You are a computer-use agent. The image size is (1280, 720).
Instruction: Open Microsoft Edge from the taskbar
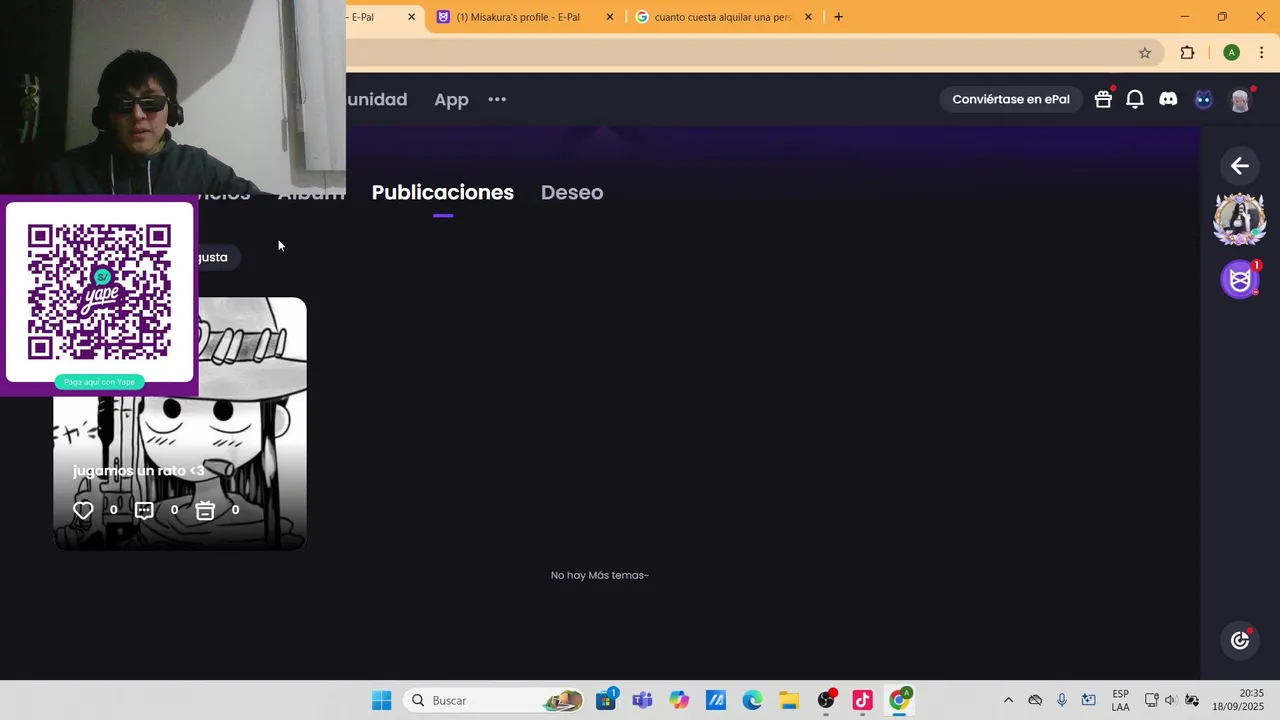point(752,700)
